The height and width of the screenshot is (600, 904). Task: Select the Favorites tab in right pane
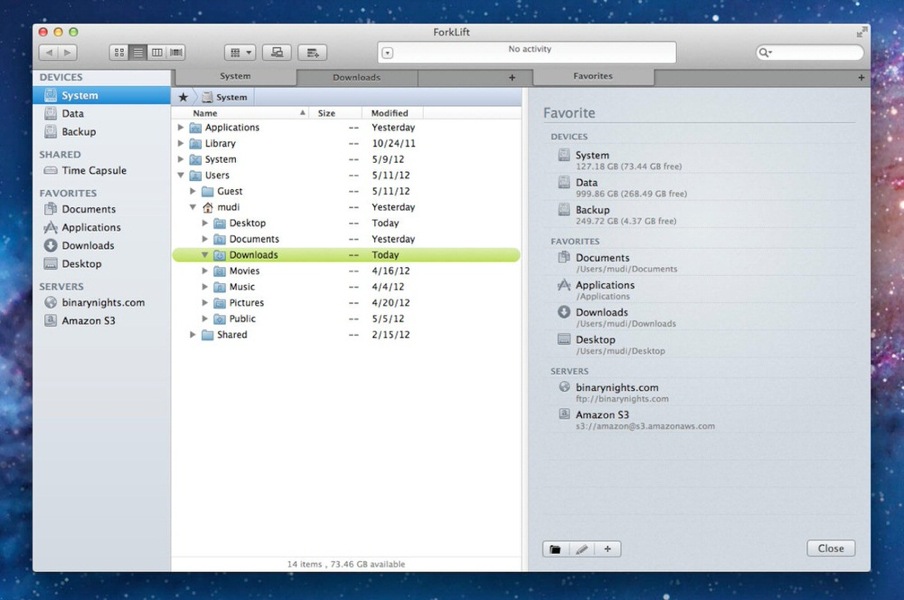point(593,76)
